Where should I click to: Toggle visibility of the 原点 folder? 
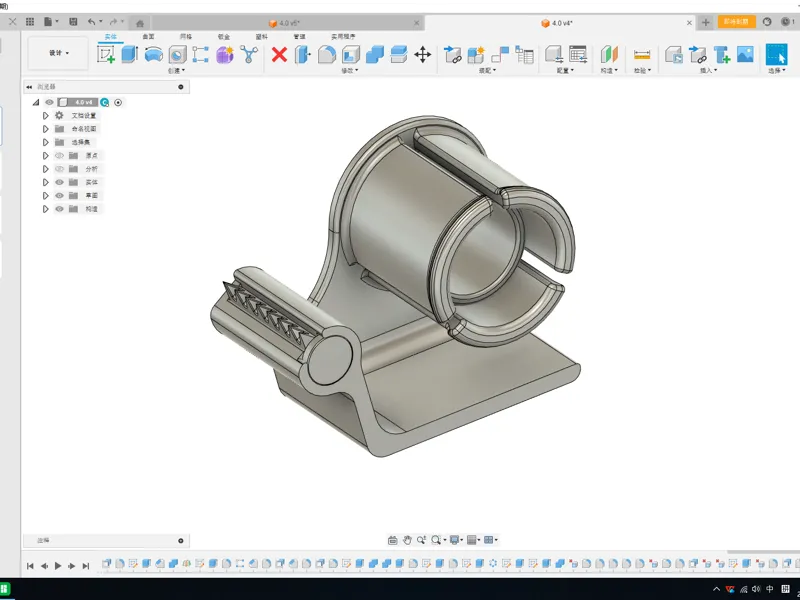[59, 156]
